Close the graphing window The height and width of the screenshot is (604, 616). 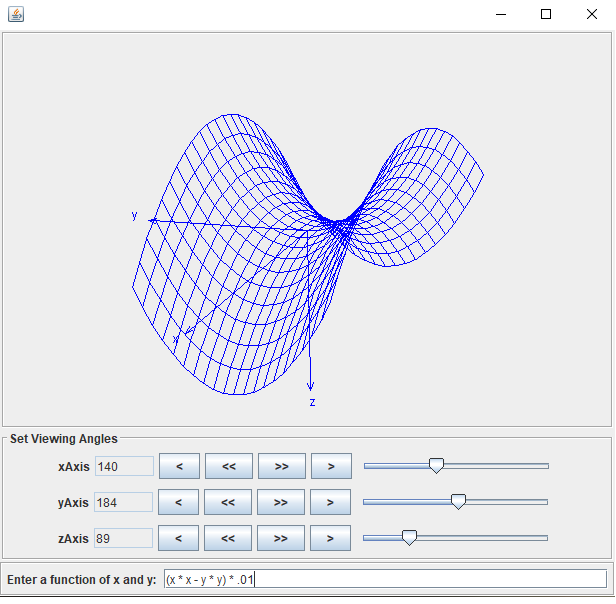[x=592, y=15]
